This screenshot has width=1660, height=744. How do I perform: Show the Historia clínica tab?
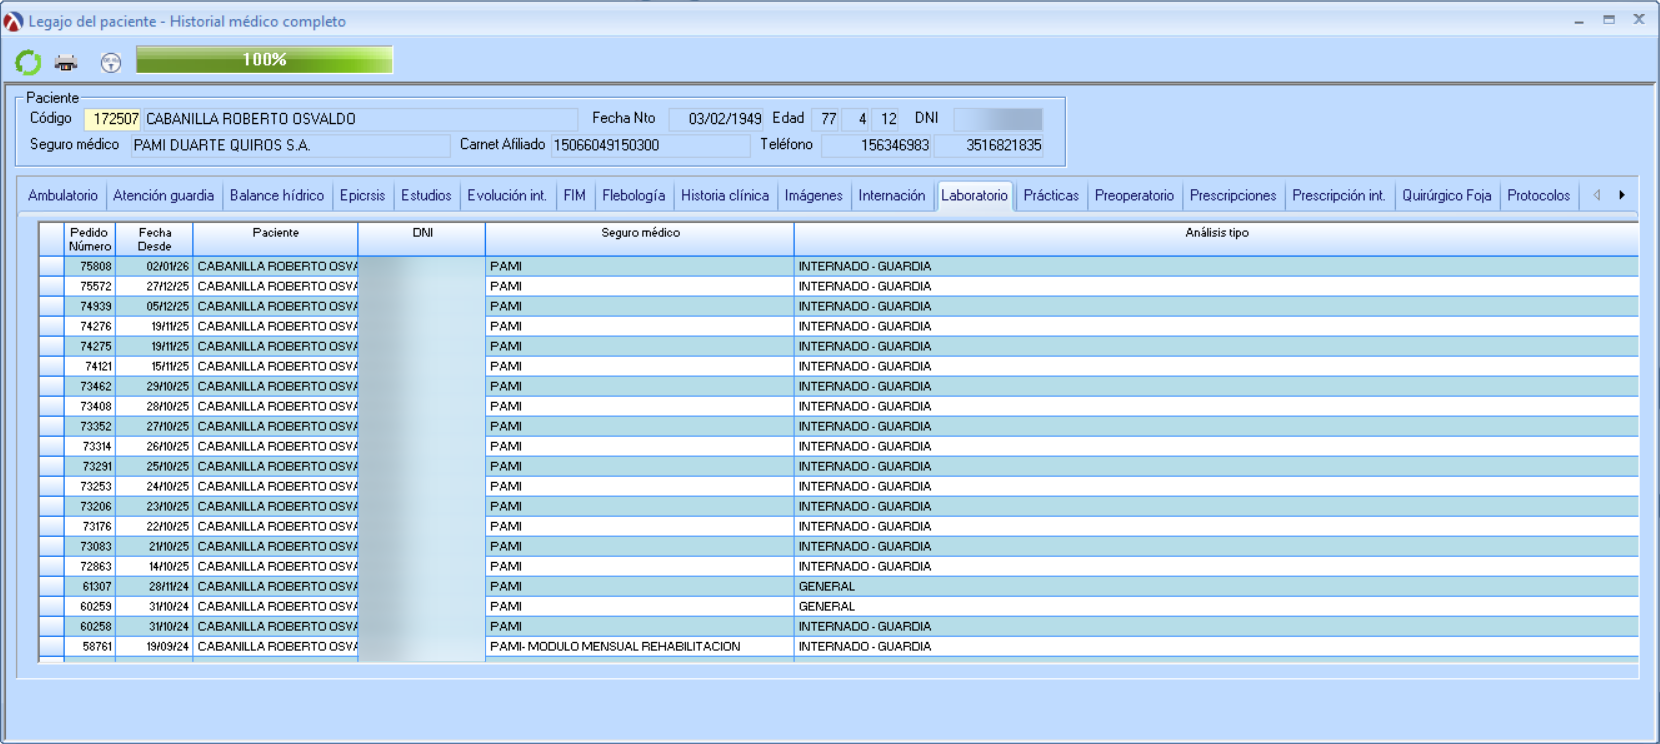tap(725, 196)
